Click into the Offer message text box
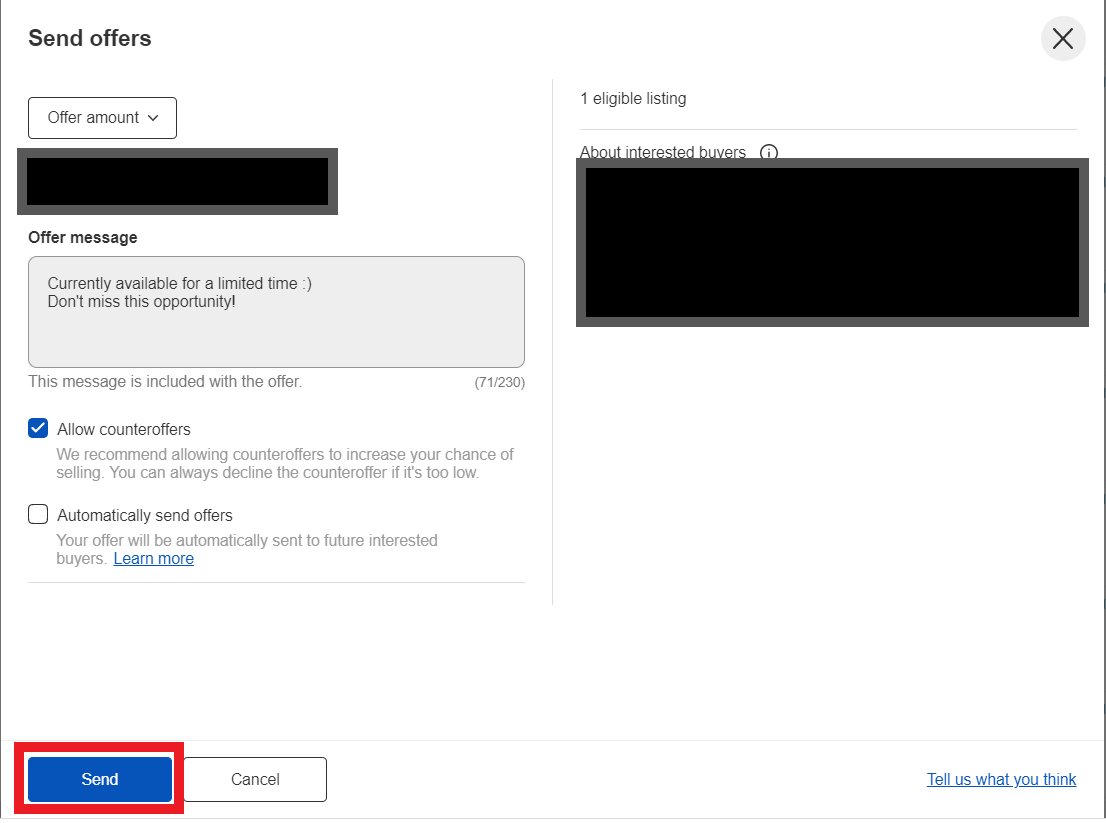The image size is (1106, 823). click(276, 312)
